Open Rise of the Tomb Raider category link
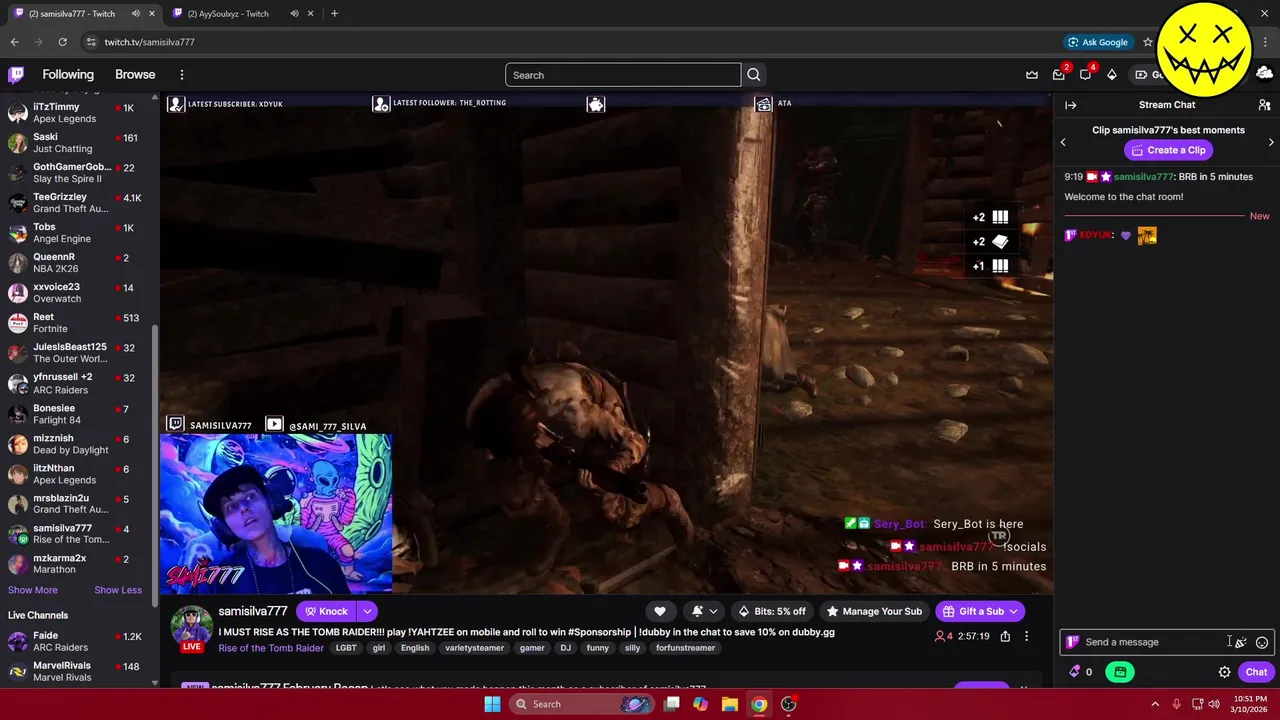The width and height of the screenshot is (1280, 720). pyautogui.click(x=271, y=648)
